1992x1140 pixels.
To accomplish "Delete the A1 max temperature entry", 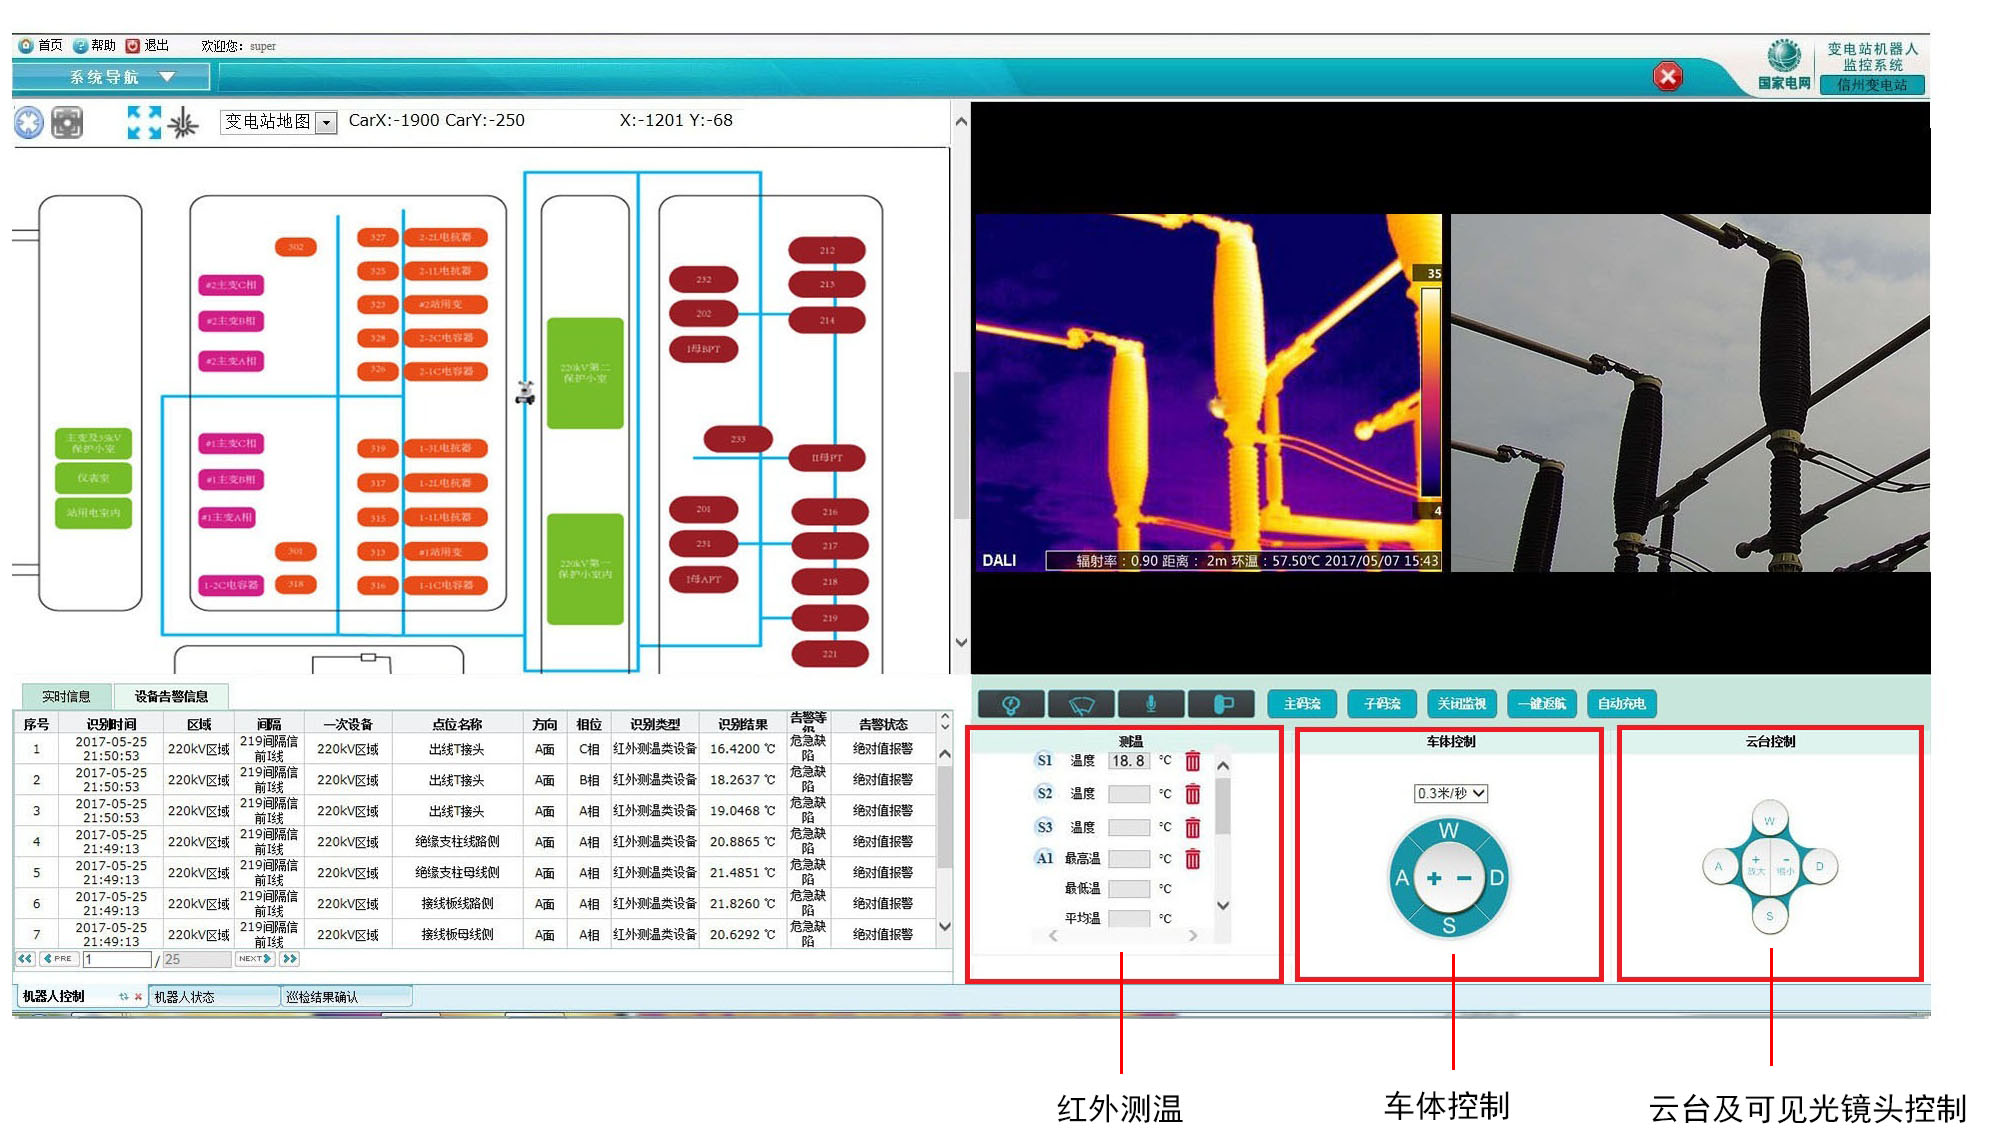I will coord(1192,859).
